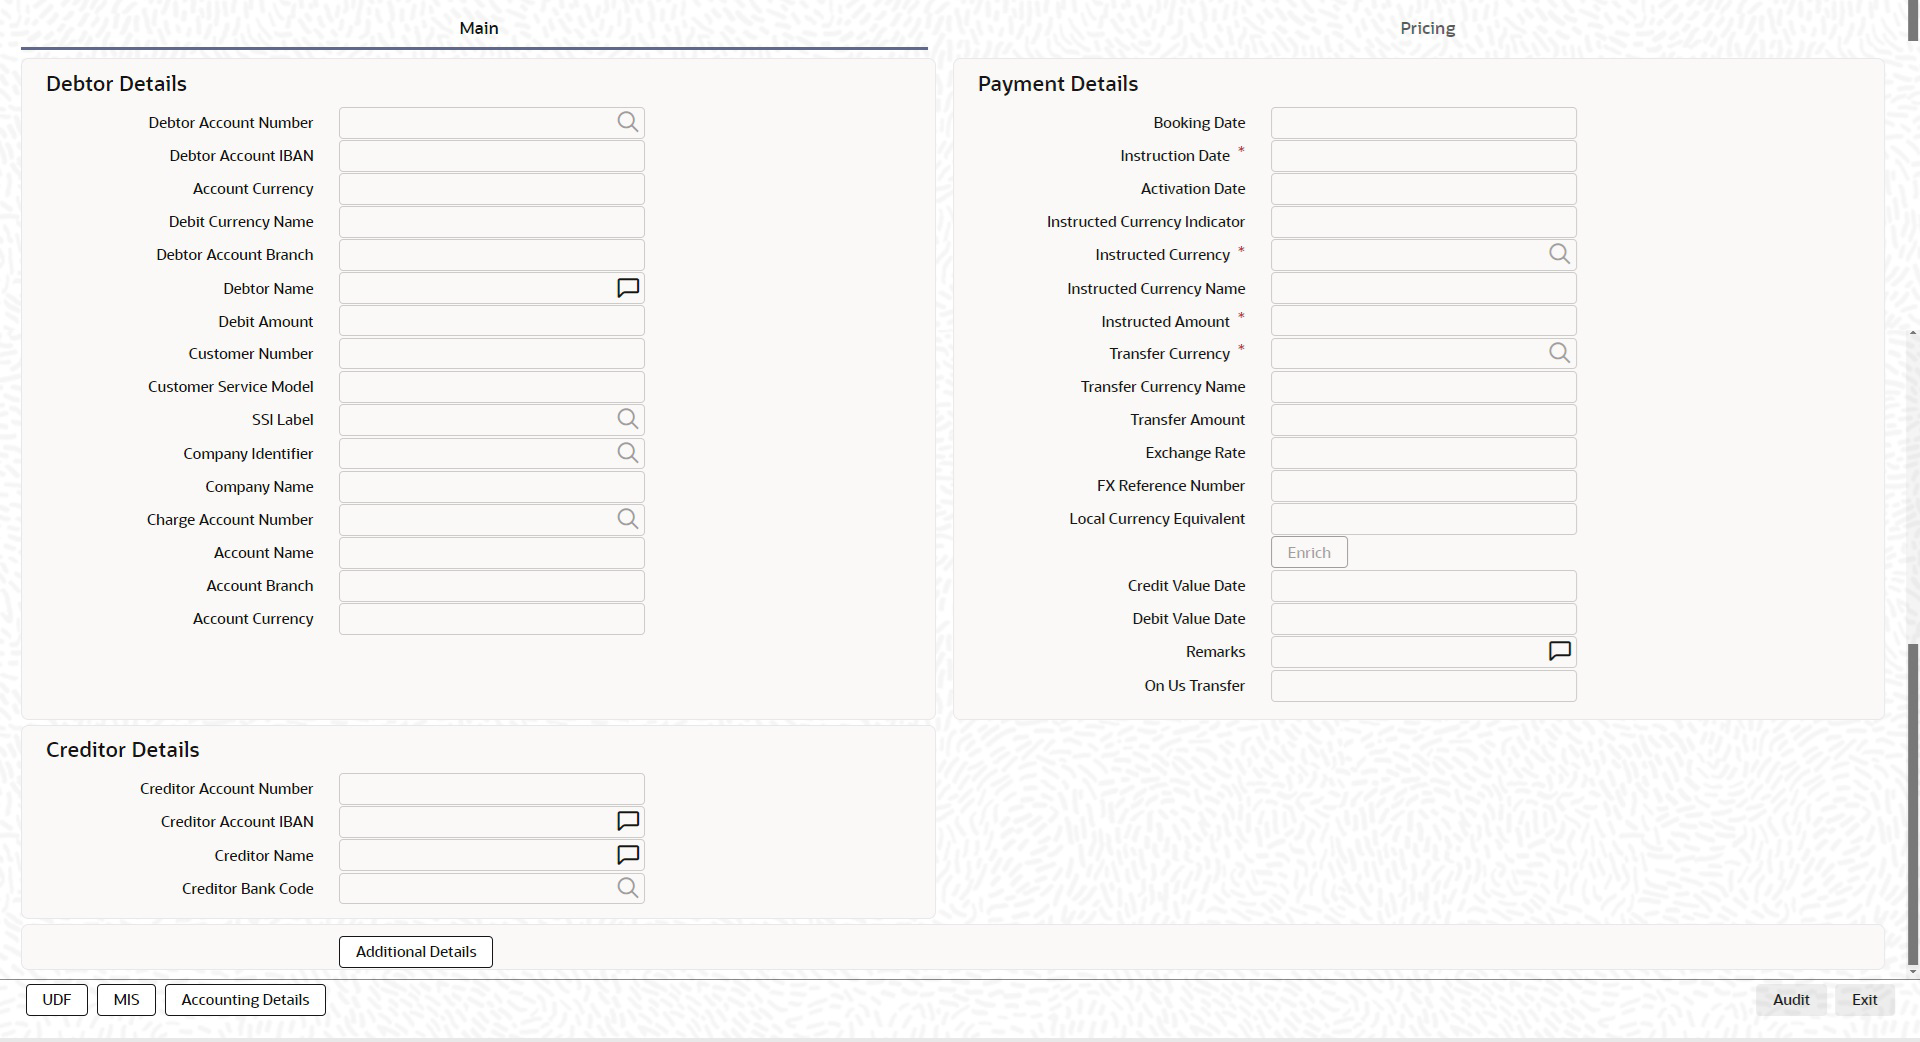Click the Enrich button
The image size is (1920, 1042).
(x=1309, y=552)
